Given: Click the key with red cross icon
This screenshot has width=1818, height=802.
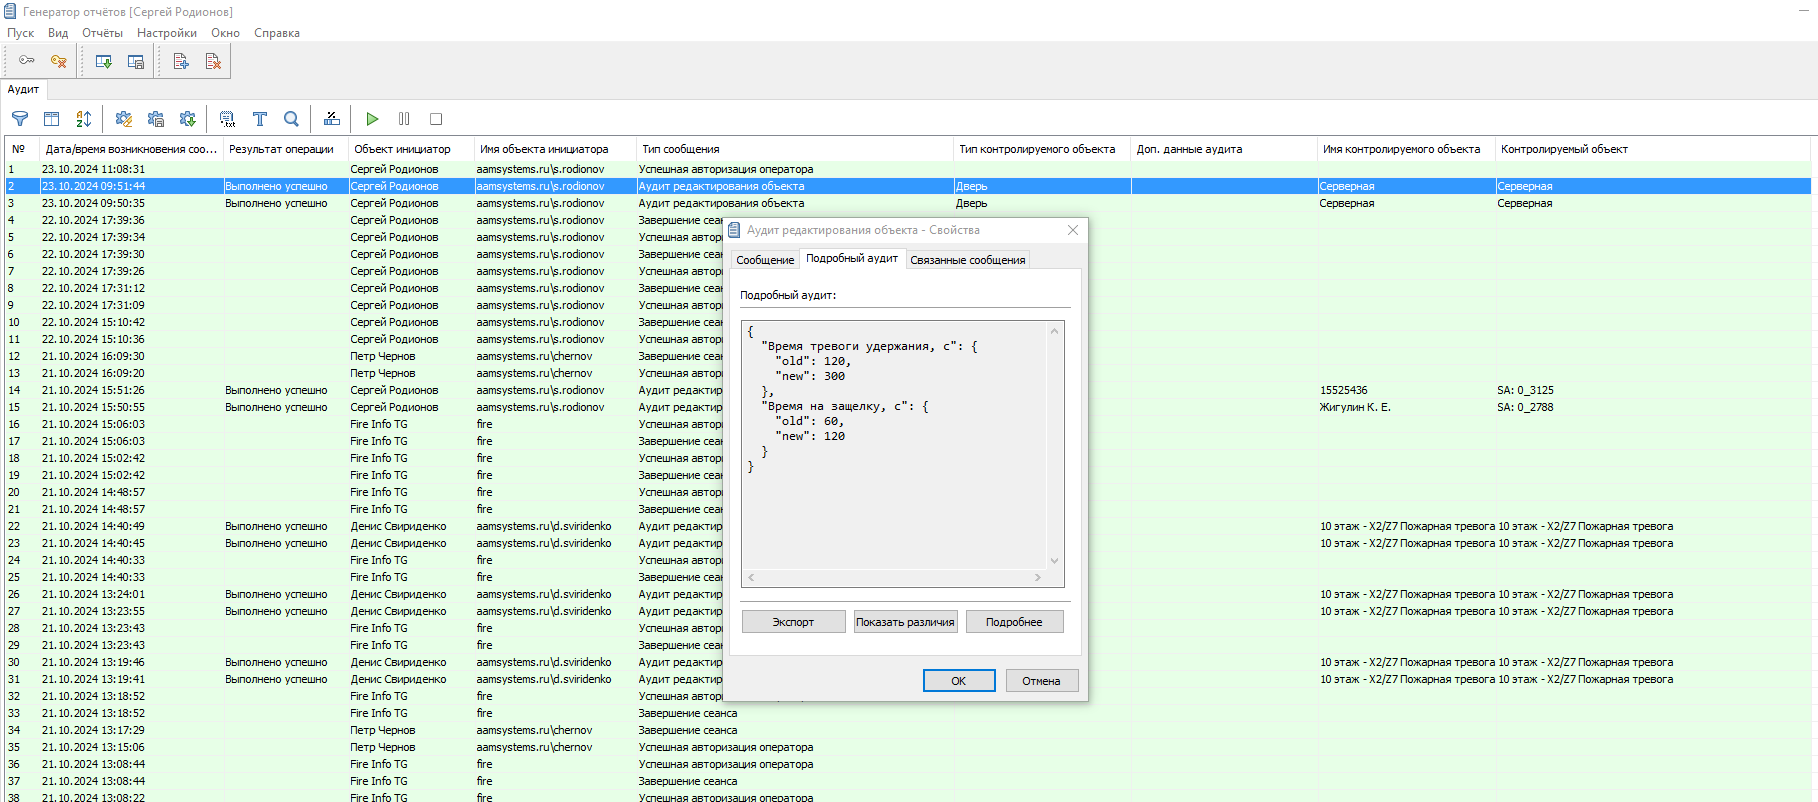Looking at the screenshot, I should point(59,61).
